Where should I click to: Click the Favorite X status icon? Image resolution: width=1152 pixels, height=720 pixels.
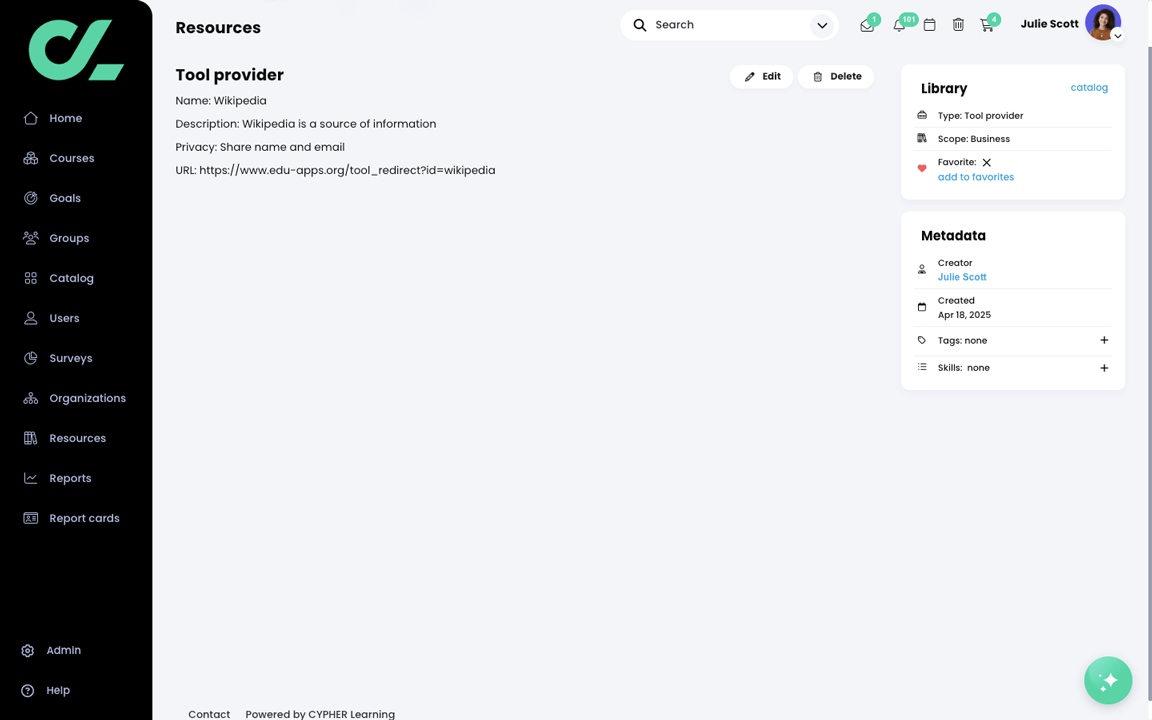987,162
